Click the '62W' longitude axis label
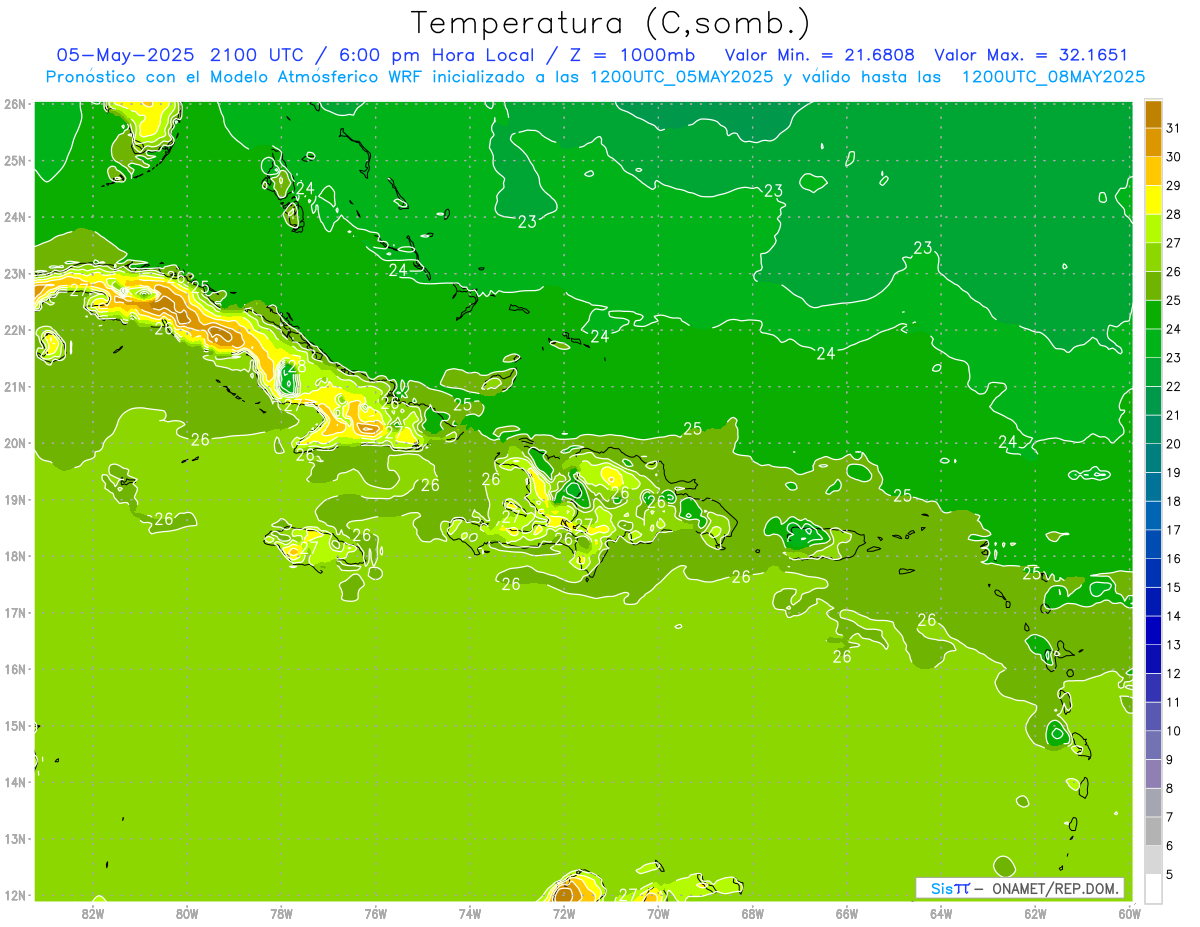 tap(1035, 913)
